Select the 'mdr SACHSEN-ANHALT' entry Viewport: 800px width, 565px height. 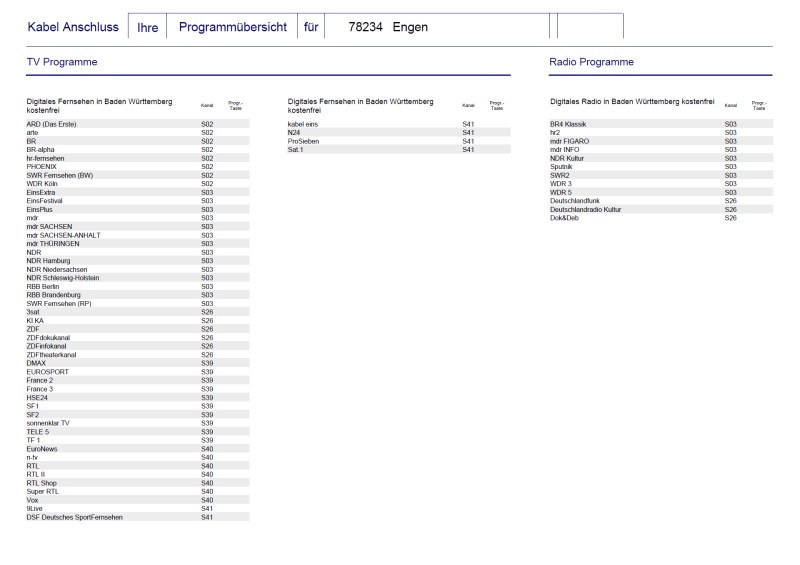138,235
